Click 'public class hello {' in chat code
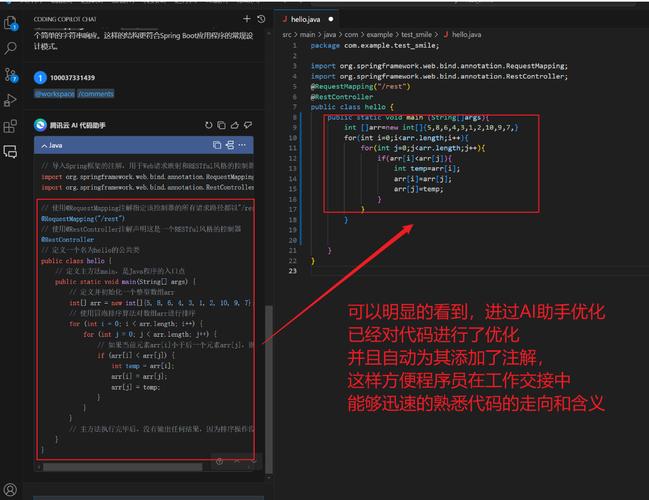Image resolution: width=649 pixels, height=500 pixels. 76,261
